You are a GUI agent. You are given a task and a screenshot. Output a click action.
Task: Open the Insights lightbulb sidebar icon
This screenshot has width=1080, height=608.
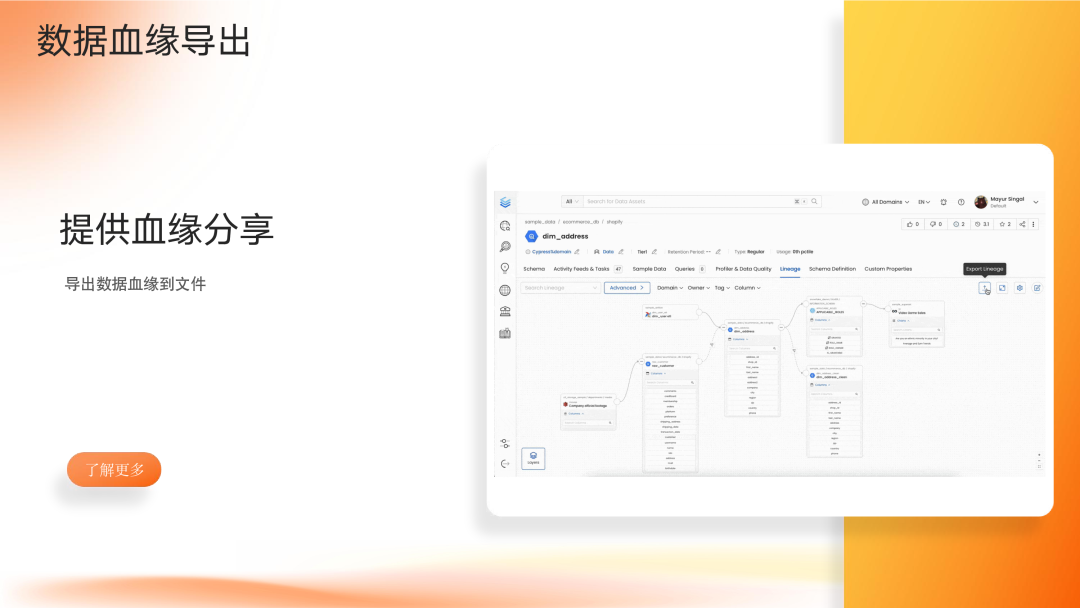[505, 269]
